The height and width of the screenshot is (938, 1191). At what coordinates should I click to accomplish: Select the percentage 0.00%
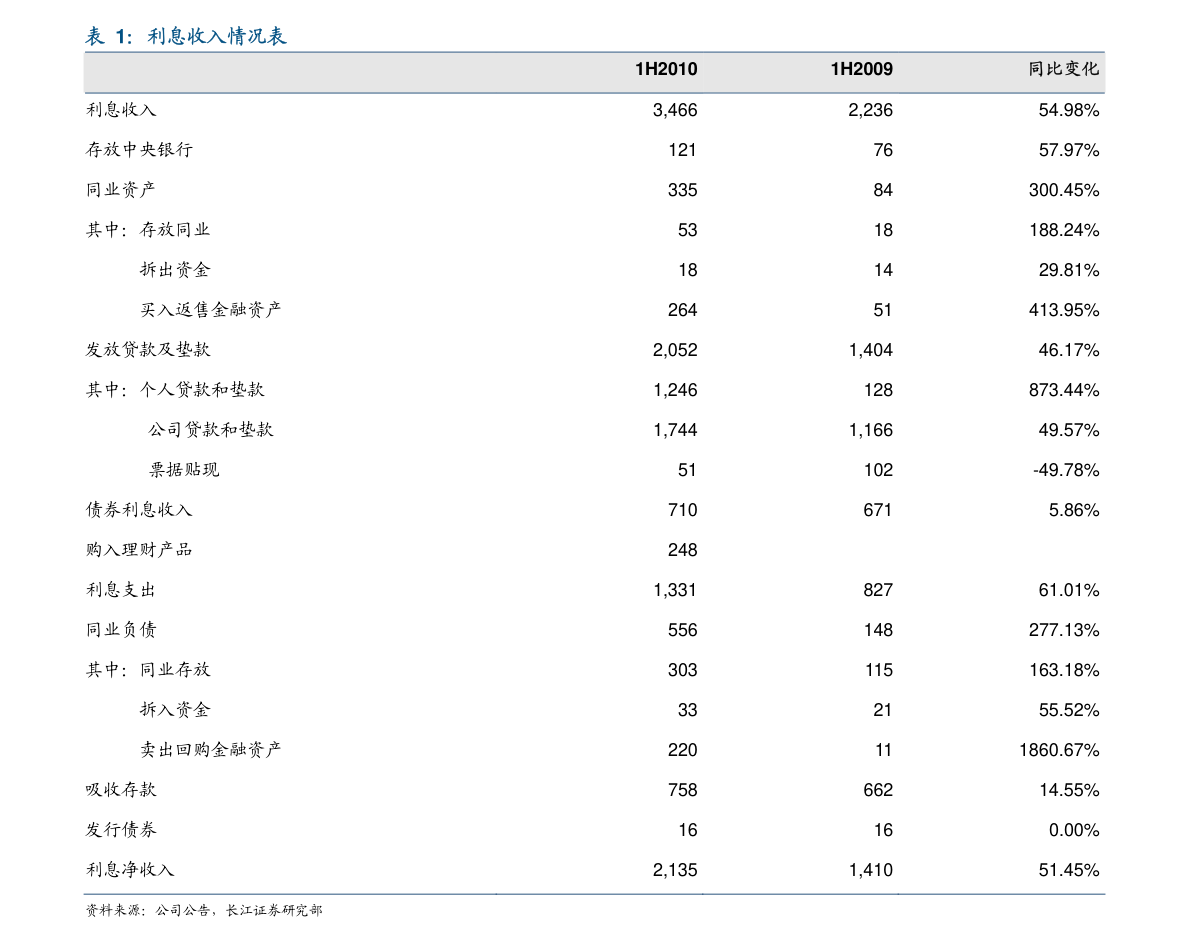1074,830
